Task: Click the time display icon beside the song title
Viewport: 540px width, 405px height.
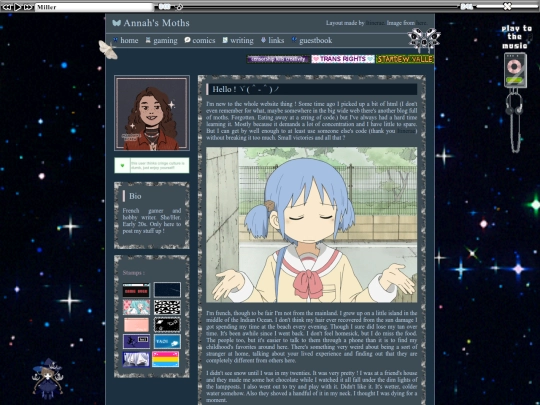Action: click(164, 6)
